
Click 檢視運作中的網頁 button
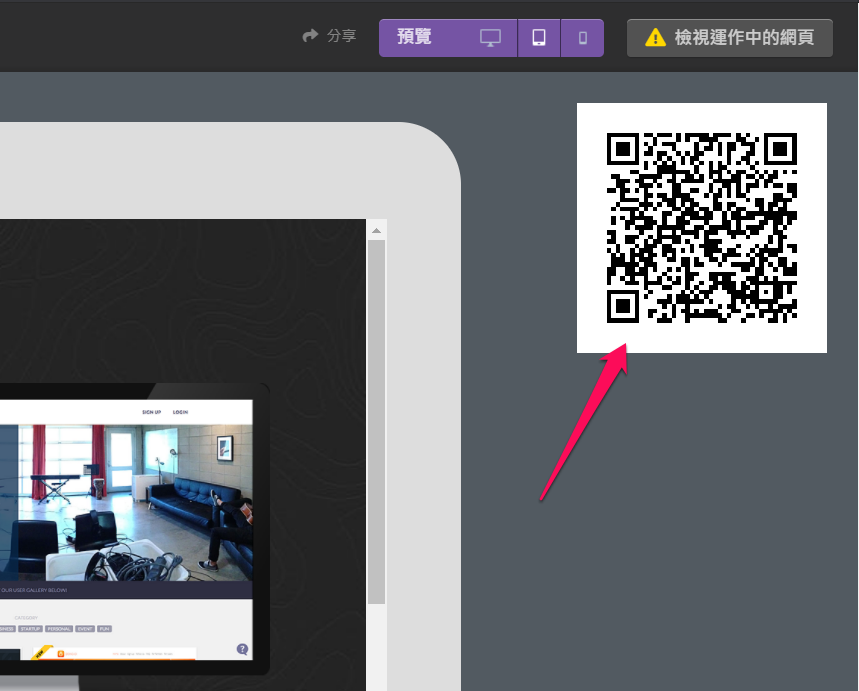[730, 38]
